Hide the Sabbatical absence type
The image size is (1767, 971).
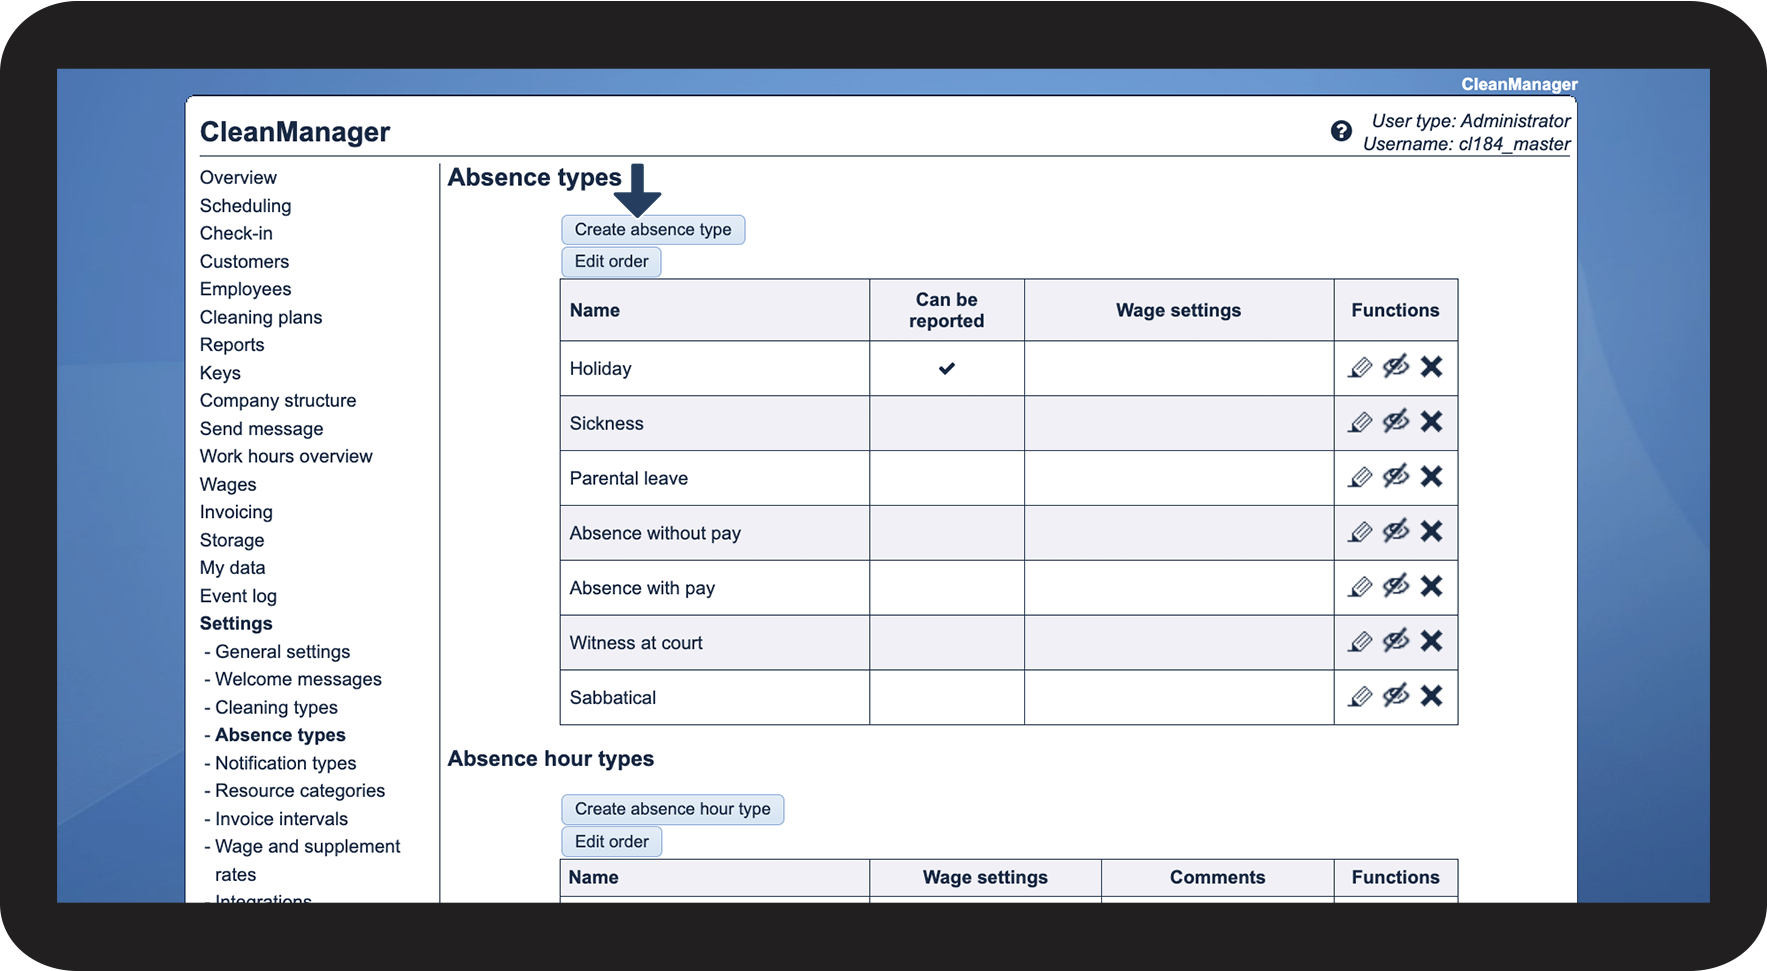[x=1396, y=696]
